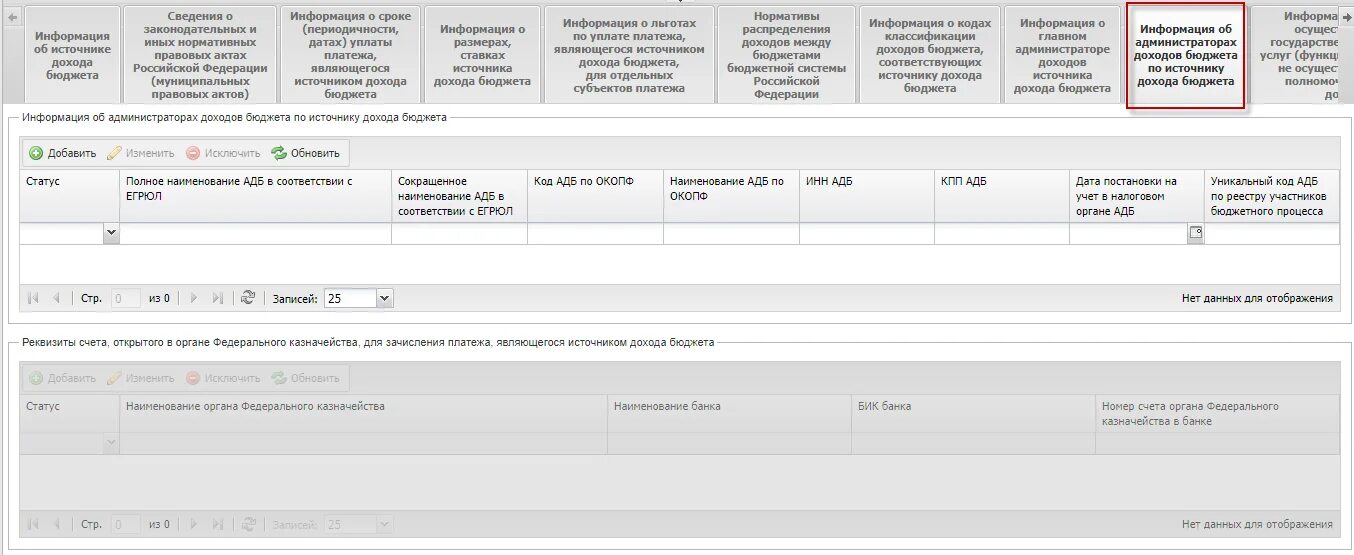
Task: Open the Статус filter dropdown in administrators table
Action: click(x=111, y=233)
